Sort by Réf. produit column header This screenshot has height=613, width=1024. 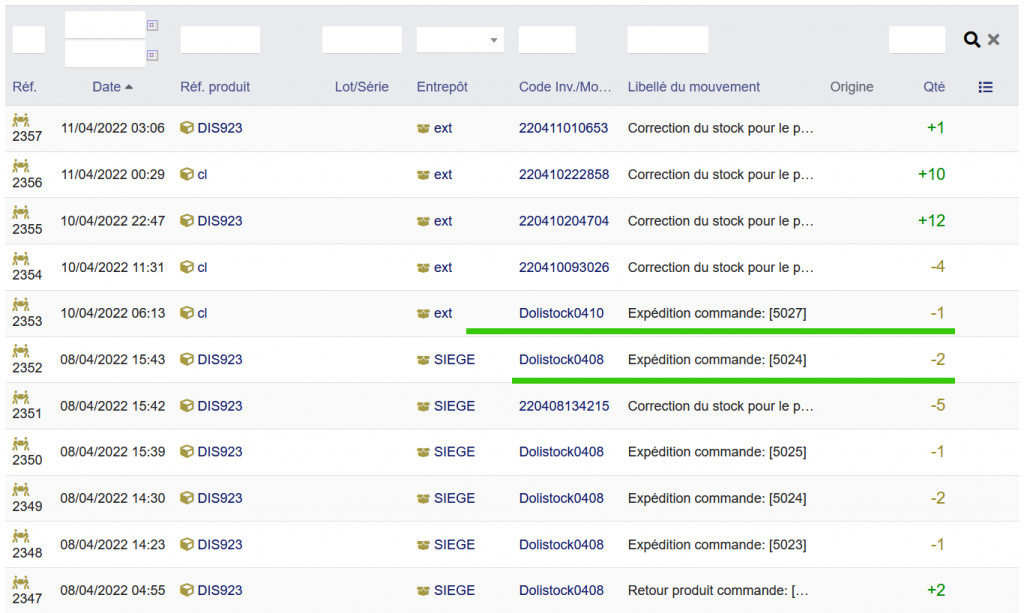click(x=215, y=87)
